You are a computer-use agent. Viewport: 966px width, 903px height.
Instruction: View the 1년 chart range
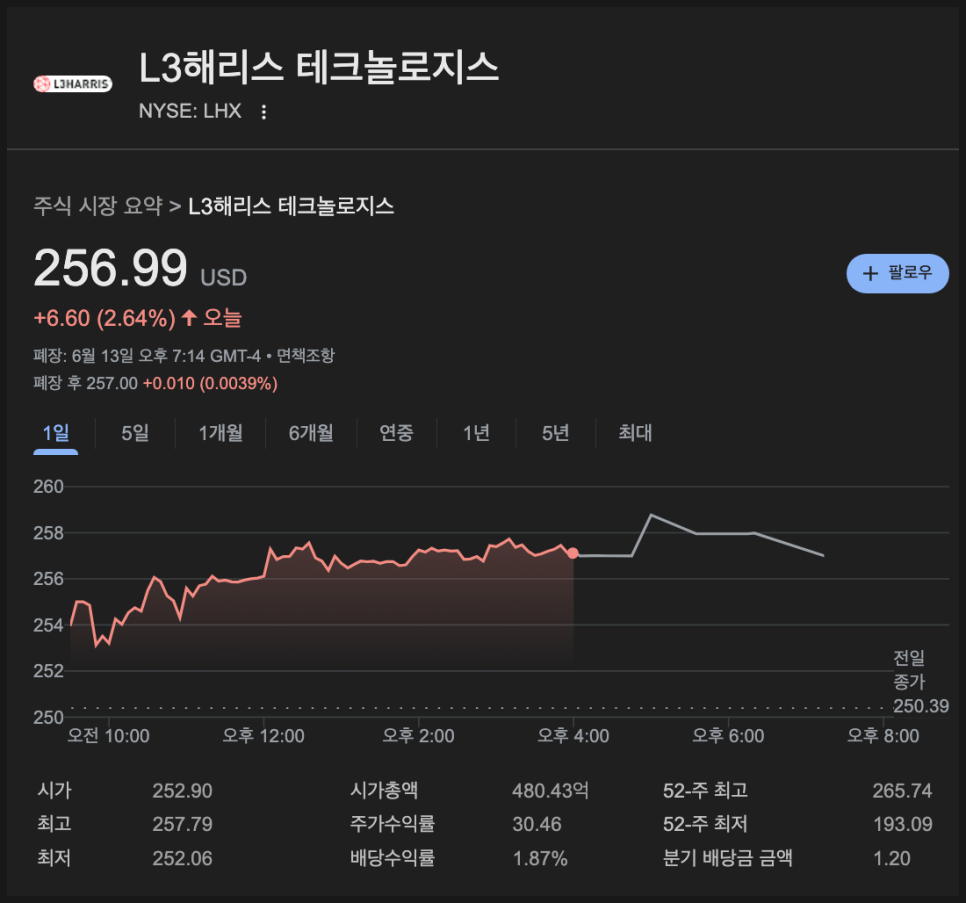[476, 433]
